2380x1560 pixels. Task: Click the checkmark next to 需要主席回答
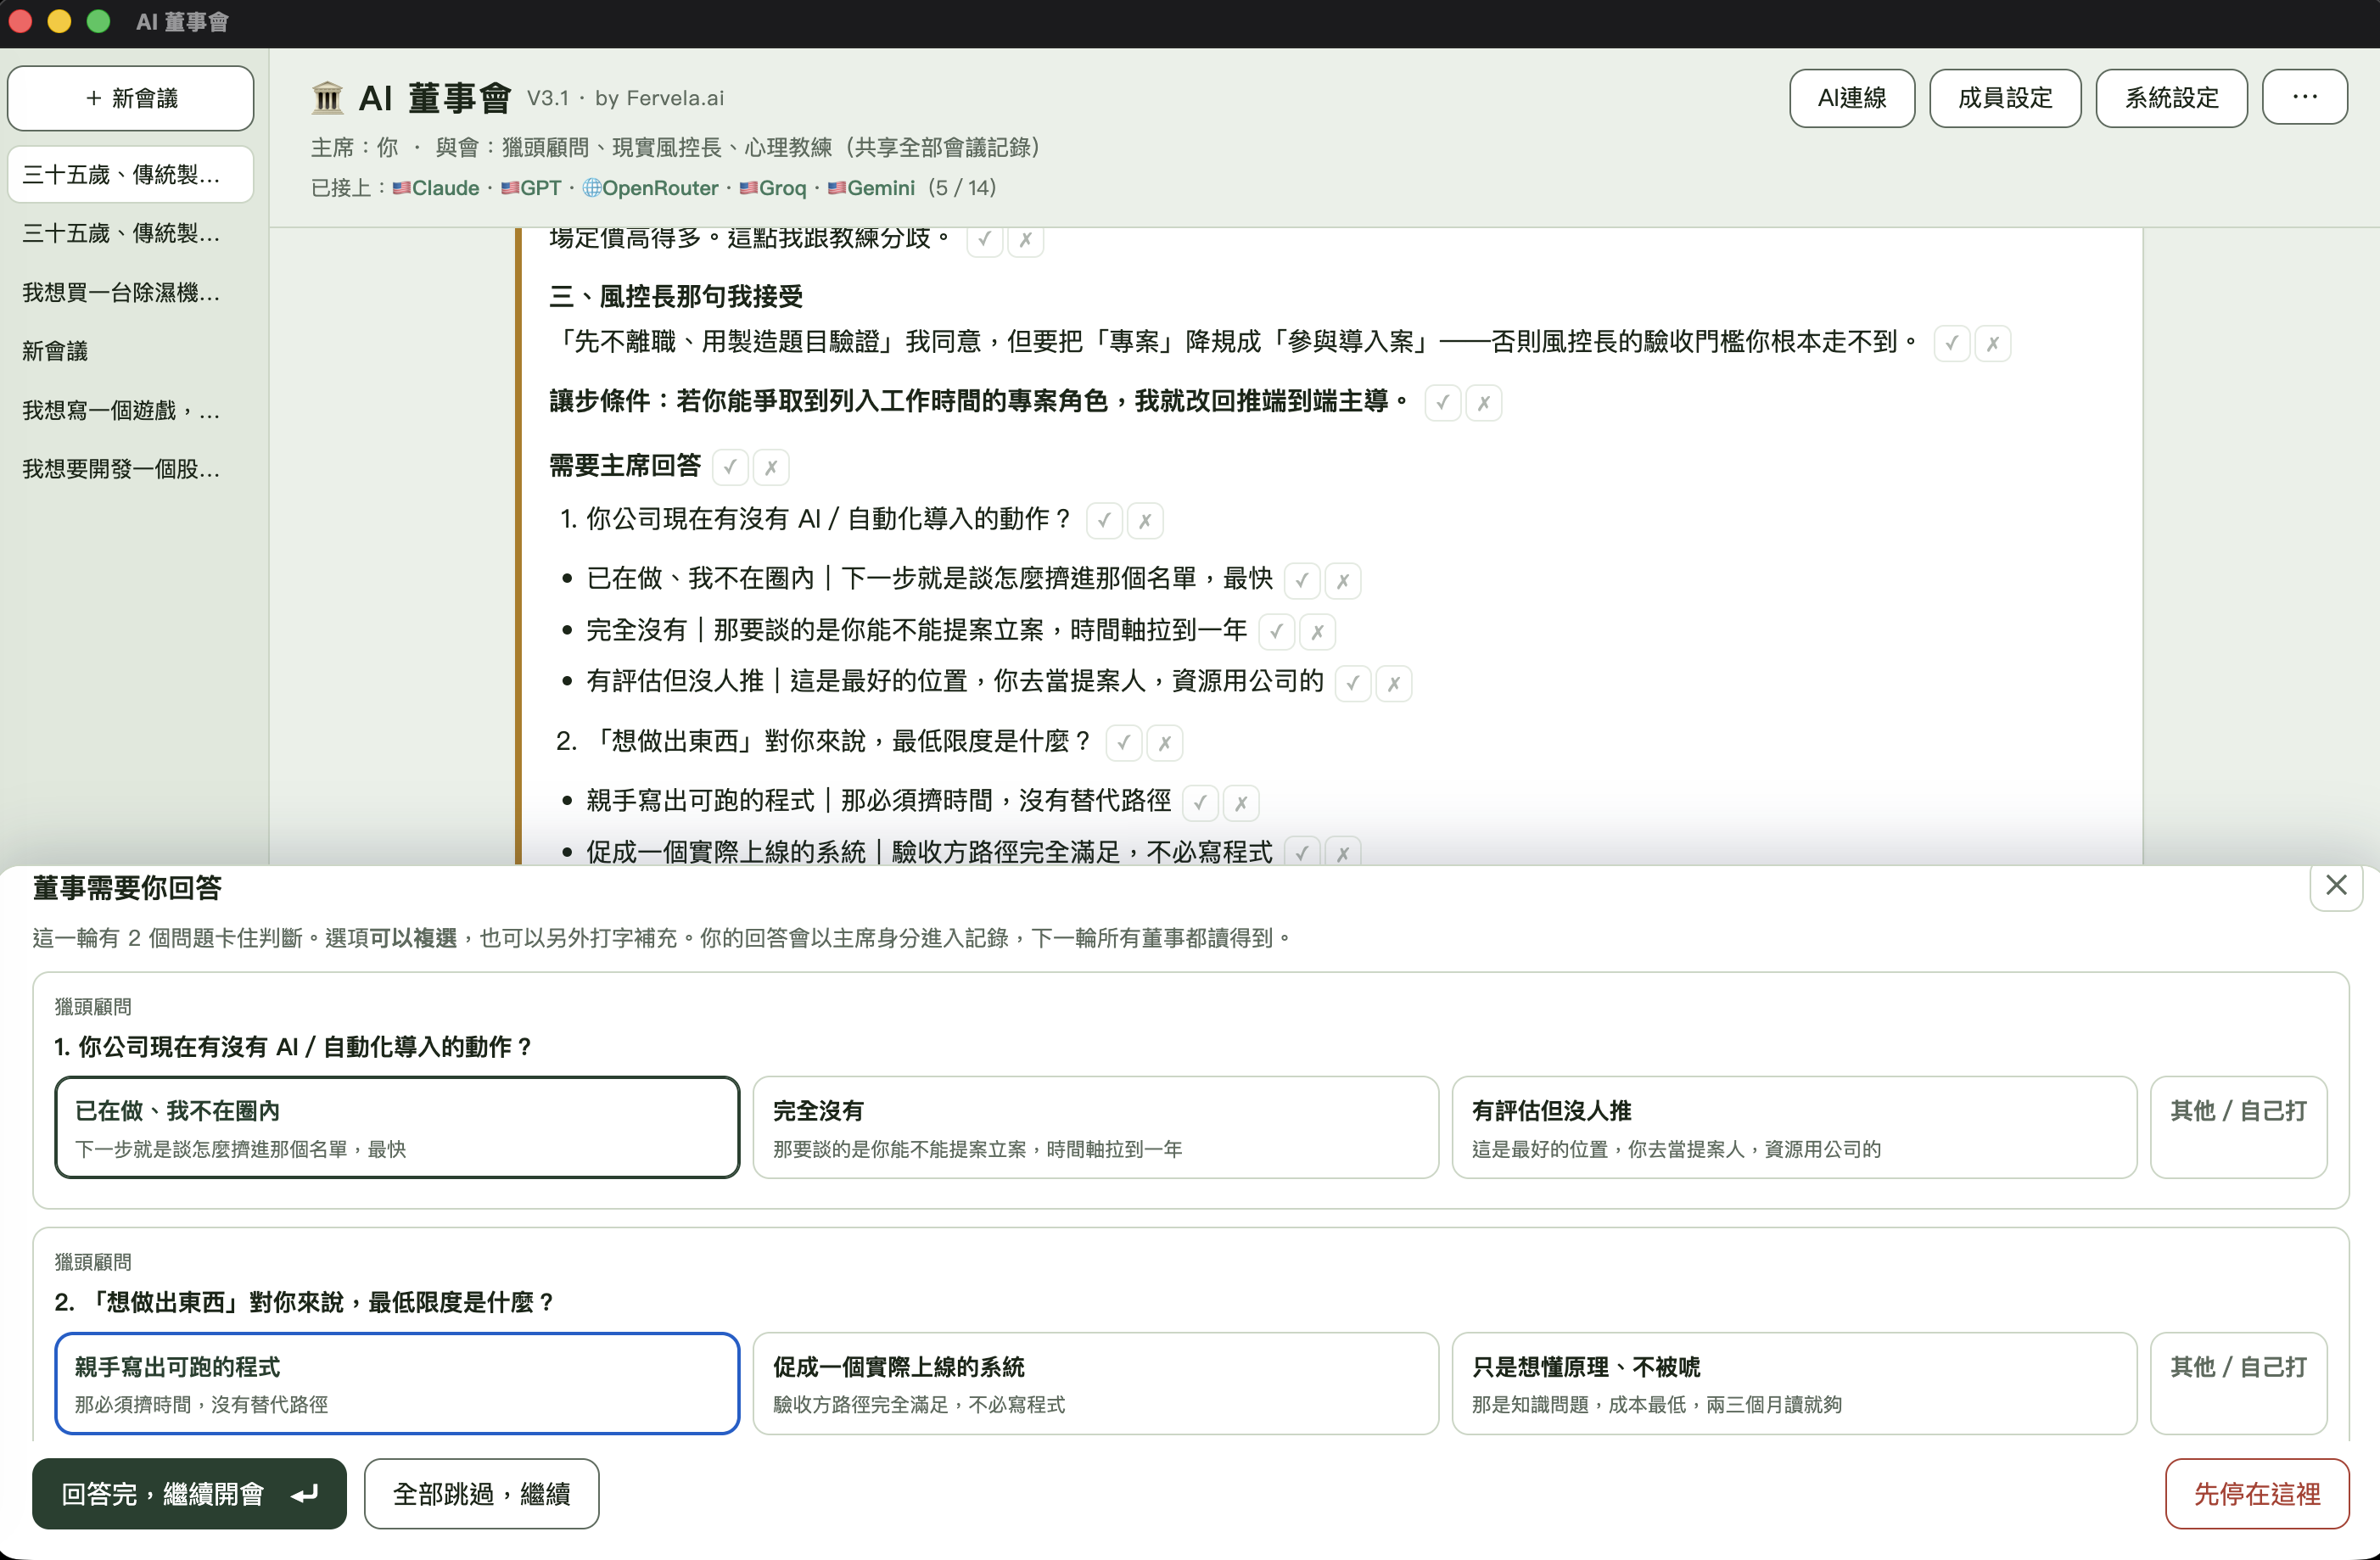coord(730,467)
